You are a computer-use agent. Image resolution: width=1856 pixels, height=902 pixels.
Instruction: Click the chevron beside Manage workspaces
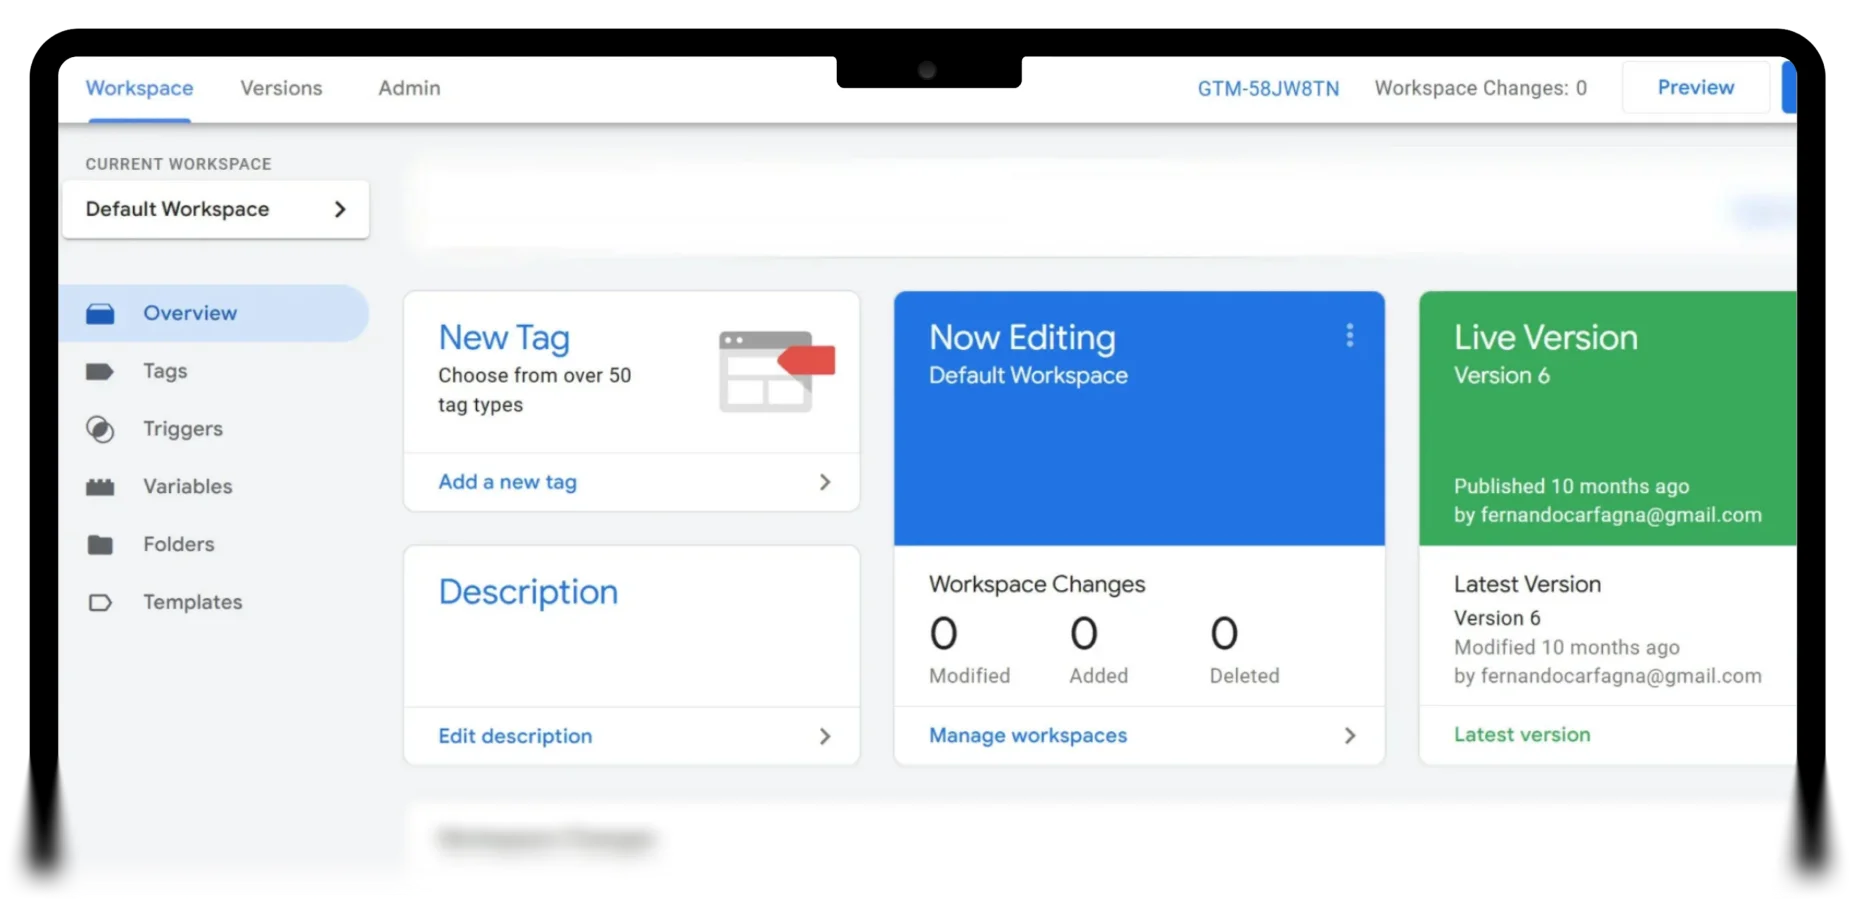(x=1349, y=736)
